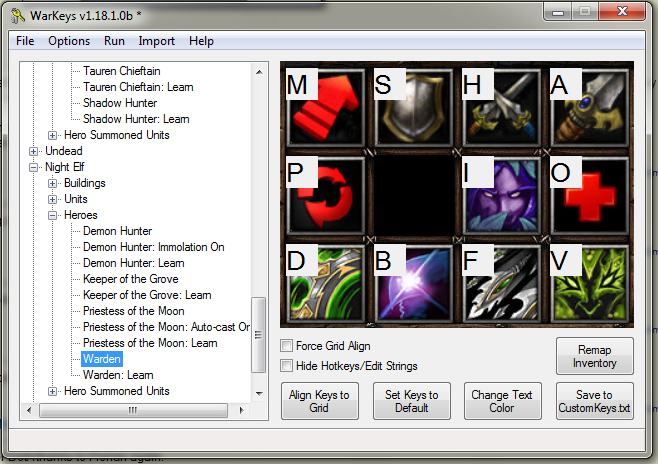This screenshot has height=464, width=658.
Task: Select the Fan of Knives icon (D)
Action: click(x=325, y=284)
